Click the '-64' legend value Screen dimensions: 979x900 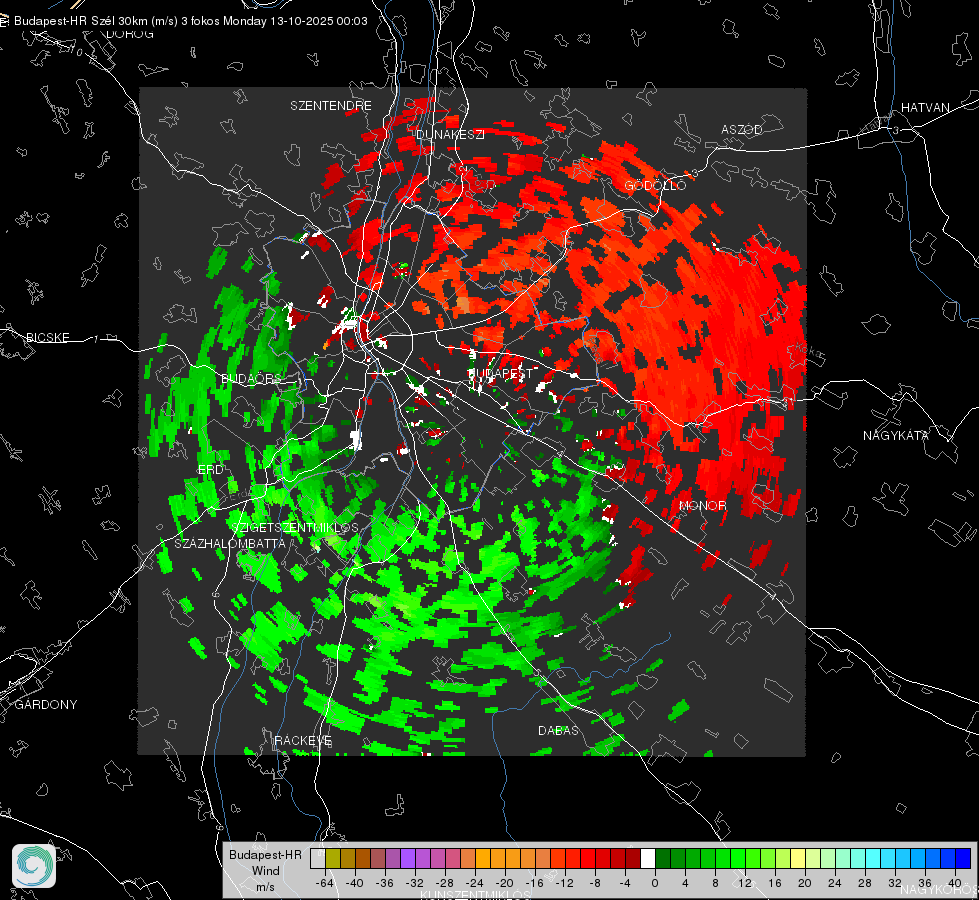325,883
